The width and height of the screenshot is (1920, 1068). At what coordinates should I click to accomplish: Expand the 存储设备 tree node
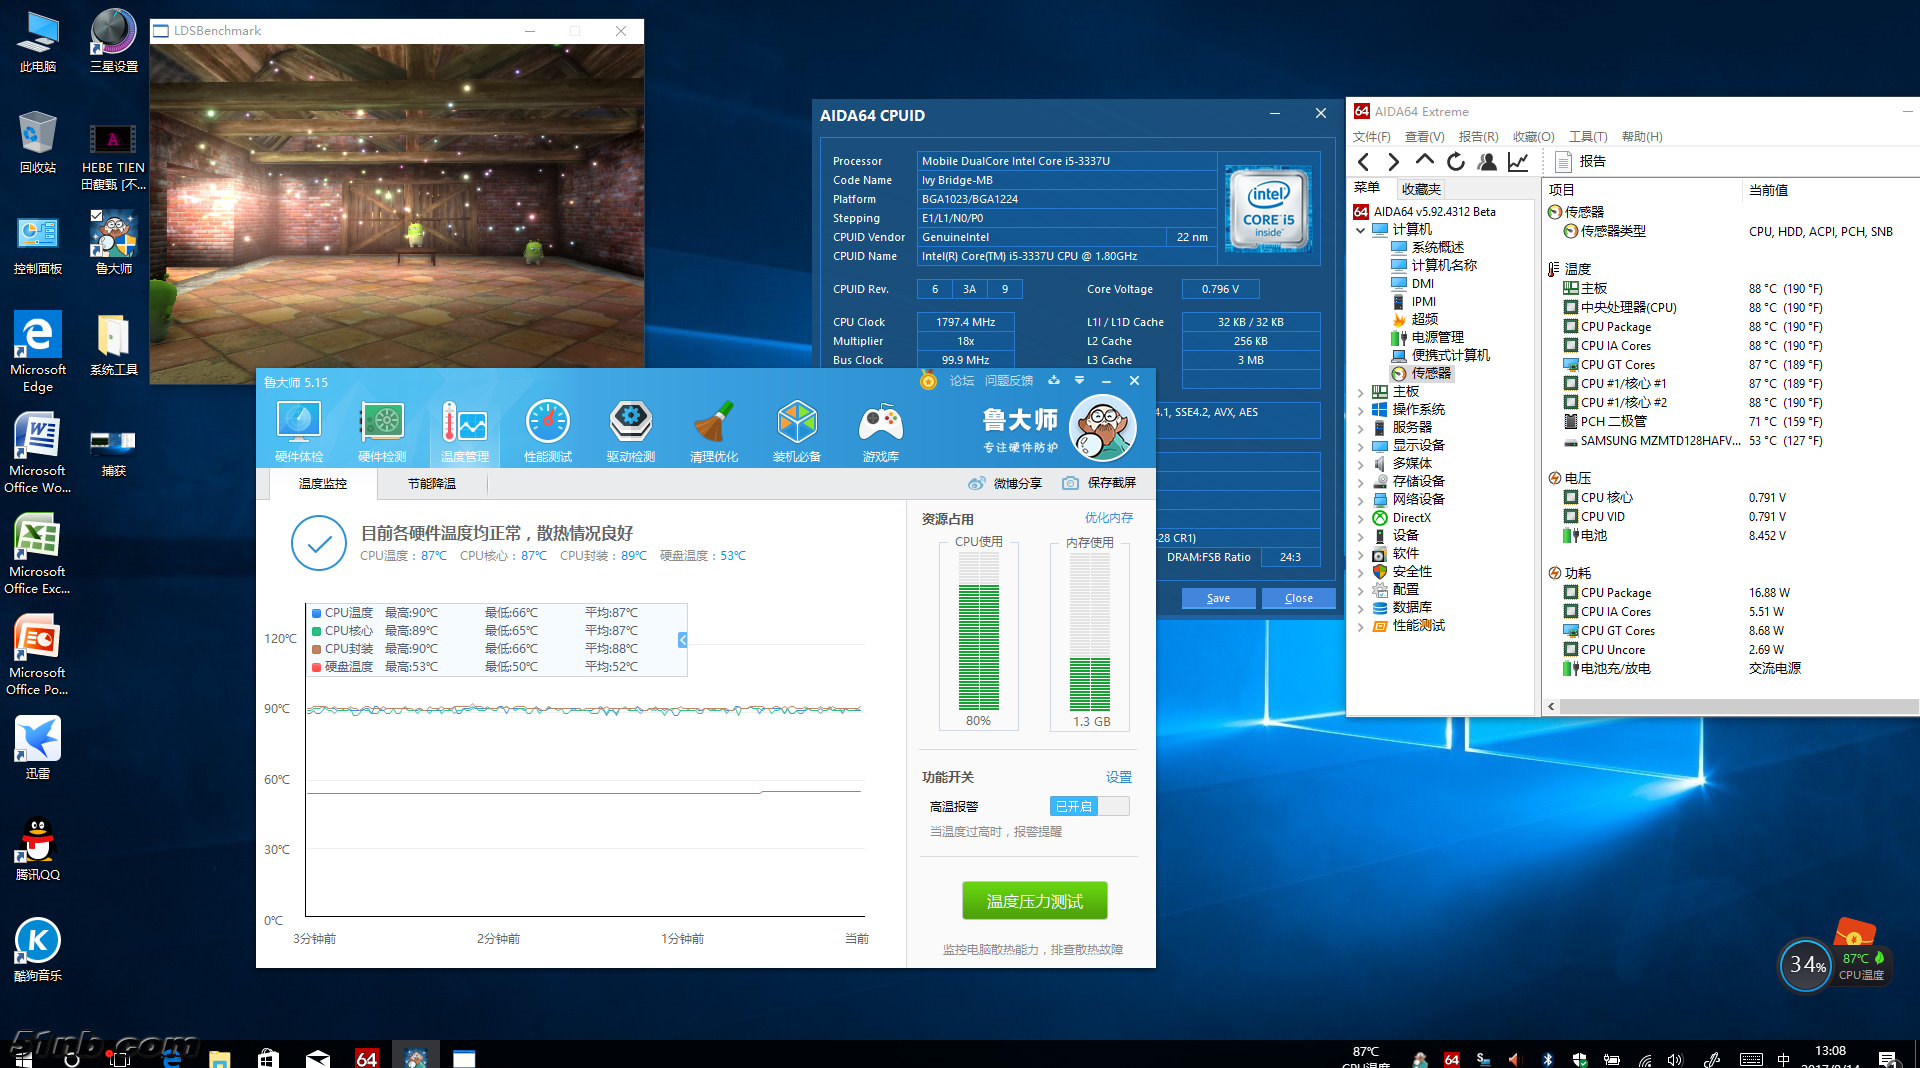[1361, 482]
